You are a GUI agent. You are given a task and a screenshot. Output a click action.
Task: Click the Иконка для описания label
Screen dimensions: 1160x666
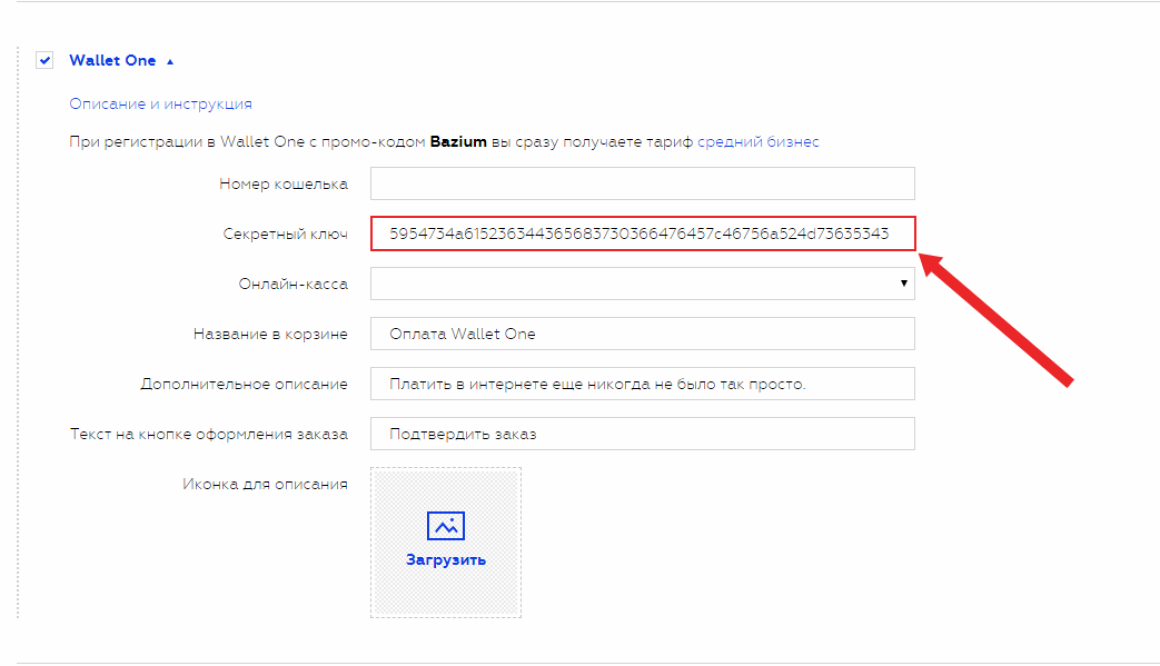[265, 484]
